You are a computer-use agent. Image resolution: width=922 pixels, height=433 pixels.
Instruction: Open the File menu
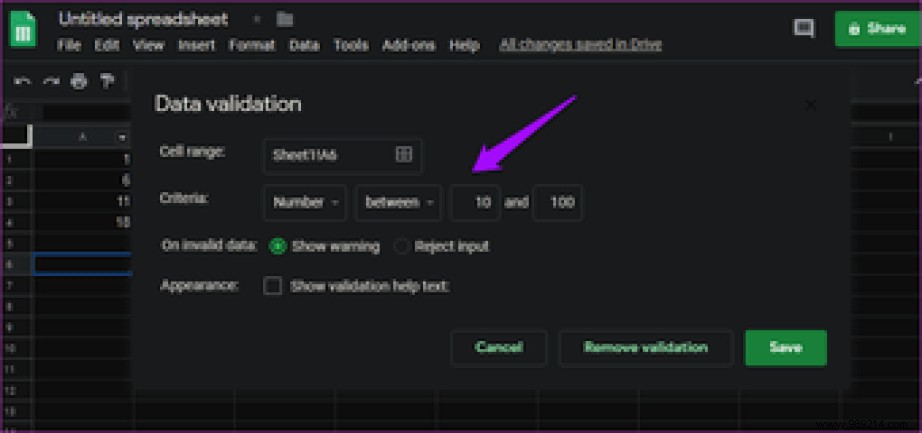click(x=69, y=45)
